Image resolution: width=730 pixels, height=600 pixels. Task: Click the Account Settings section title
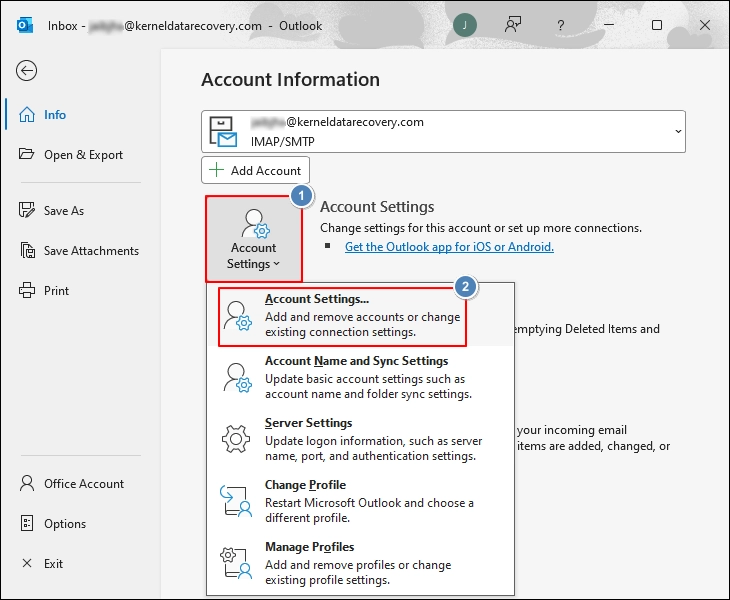(x=377, y=207)
